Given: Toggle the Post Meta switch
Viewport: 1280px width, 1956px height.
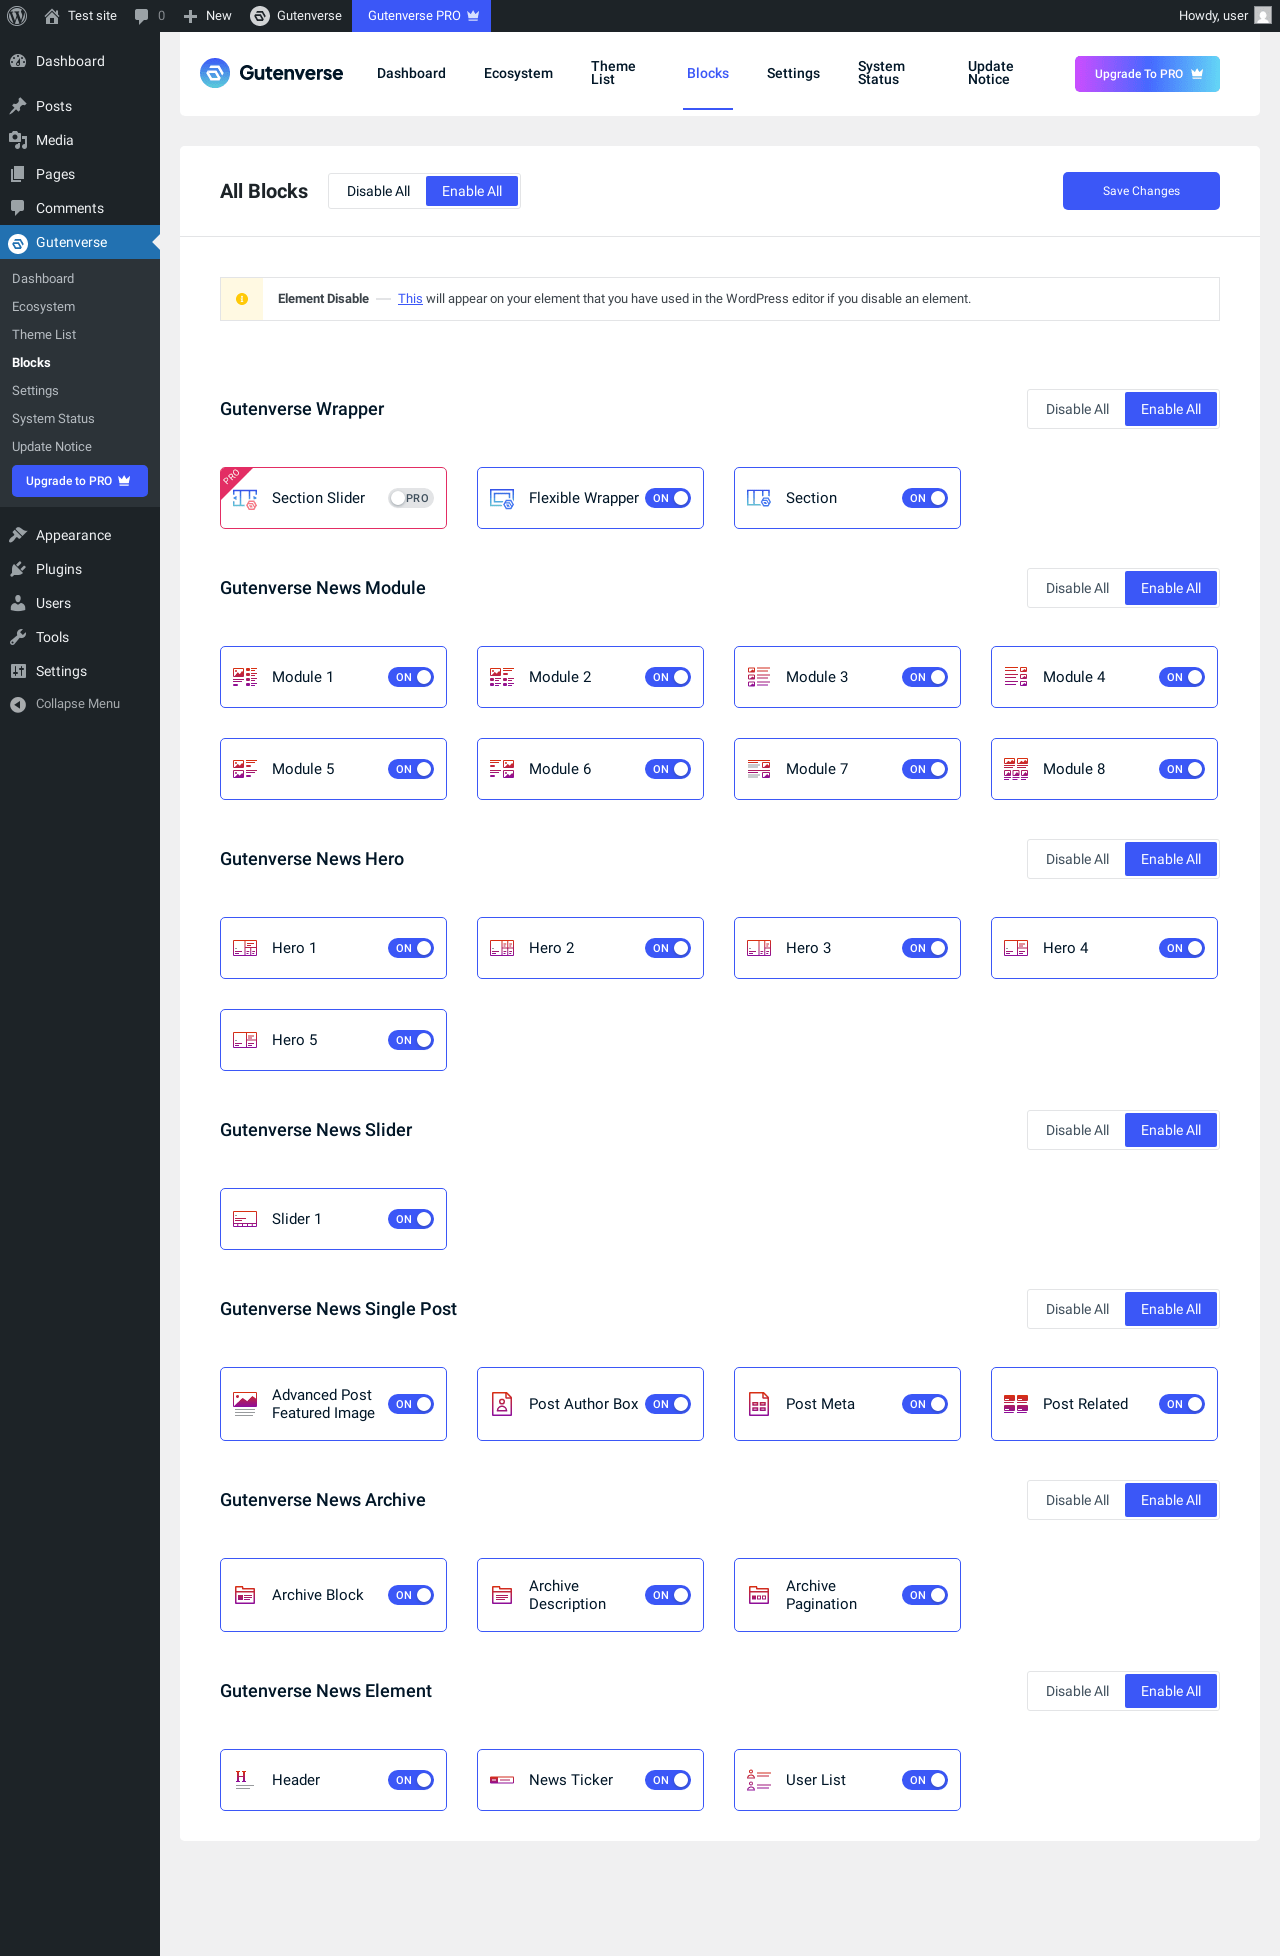Looking at the screenshot, I should 925,1404.
